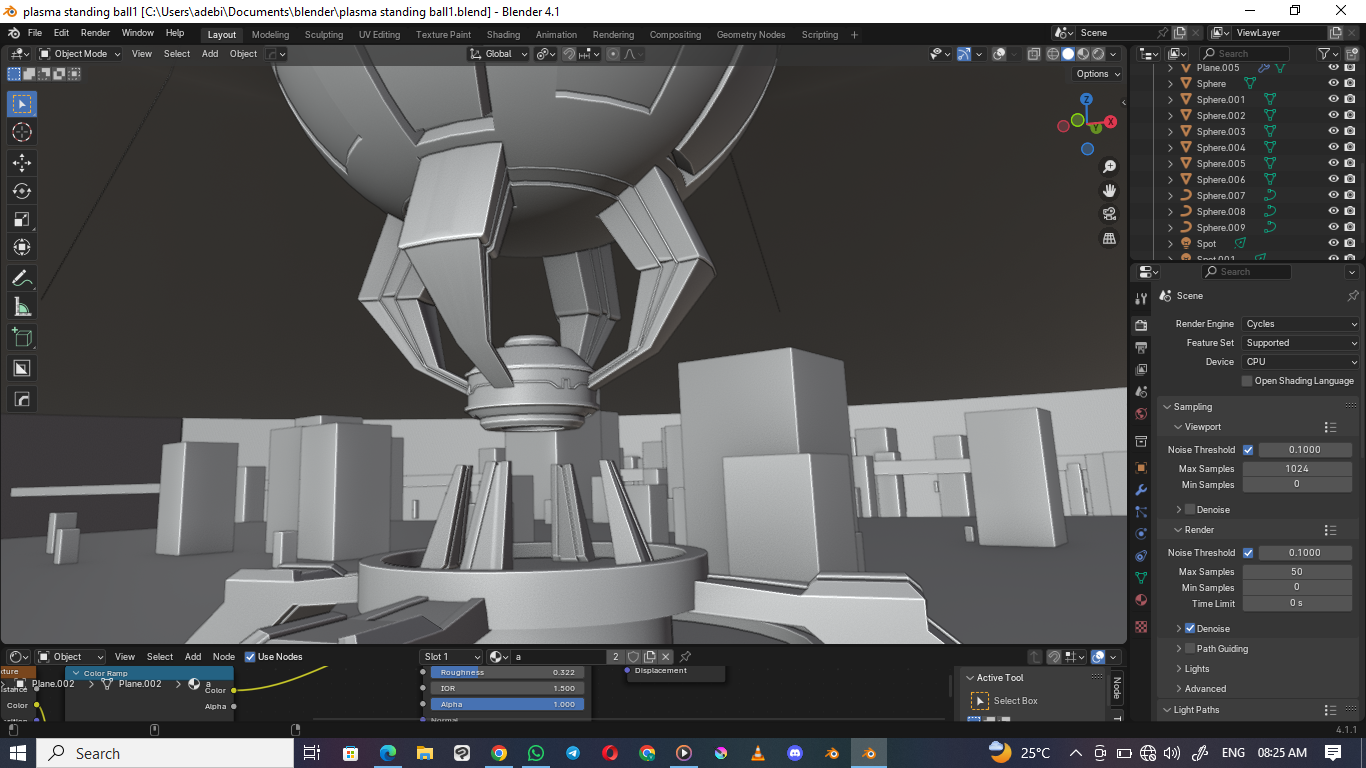Open the viewport Options dropdown
The image size is (1366, 768).
1097,74
